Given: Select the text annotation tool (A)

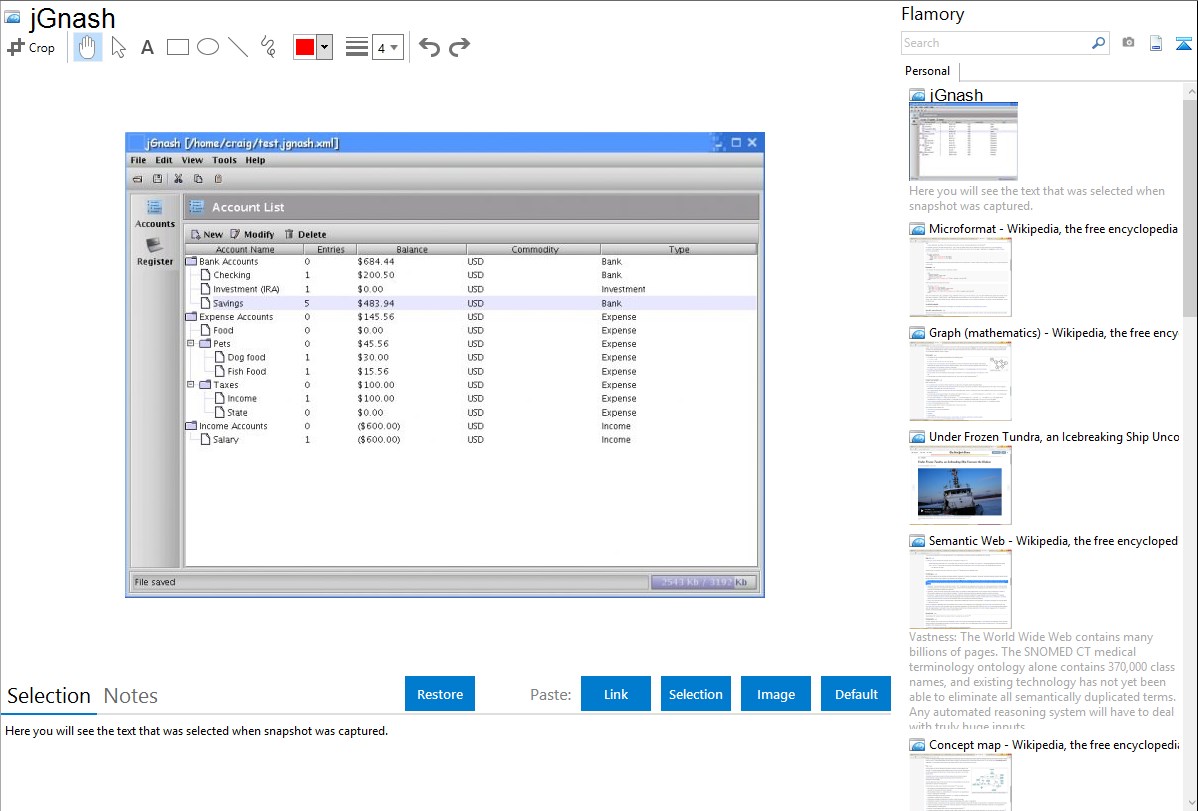Looking at the screenshot, I should click(x=147, y=47).
